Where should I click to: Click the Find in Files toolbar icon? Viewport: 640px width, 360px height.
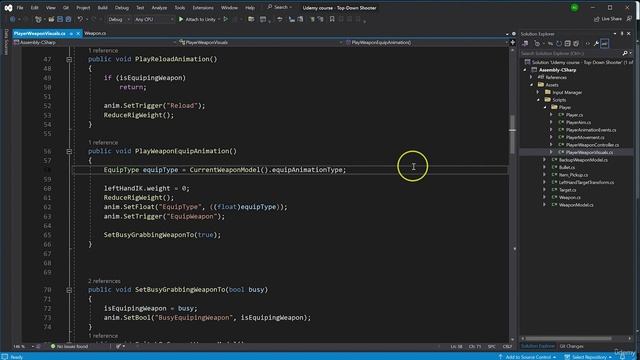pos(251,19)
